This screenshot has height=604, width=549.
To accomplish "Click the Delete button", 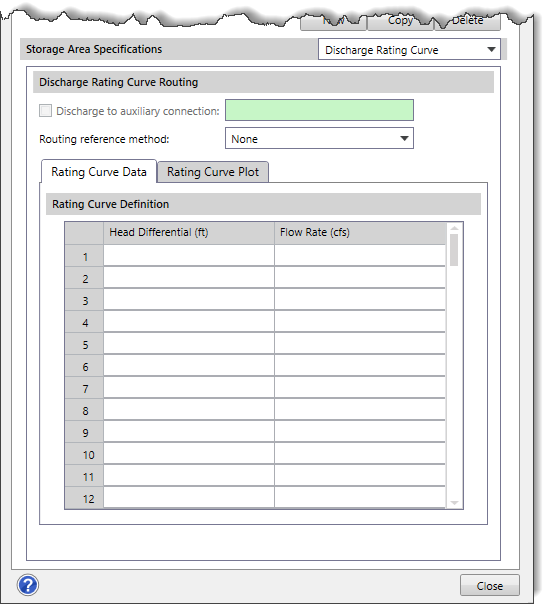I will pyautogui.click(x=467, y=21).
